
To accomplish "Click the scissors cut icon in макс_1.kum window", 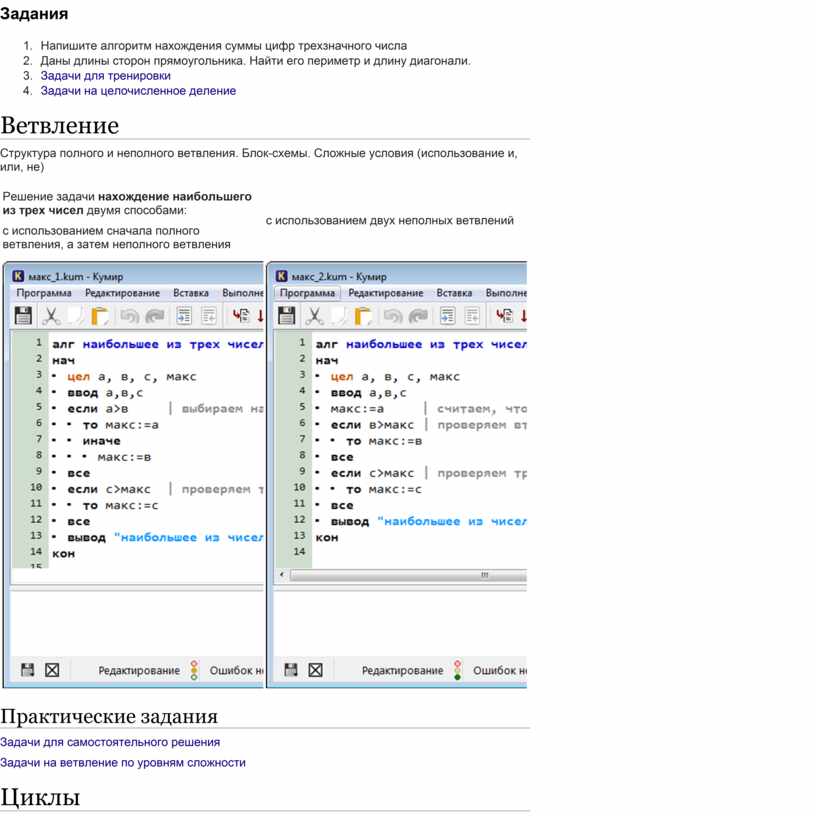I will pos(50,316).
